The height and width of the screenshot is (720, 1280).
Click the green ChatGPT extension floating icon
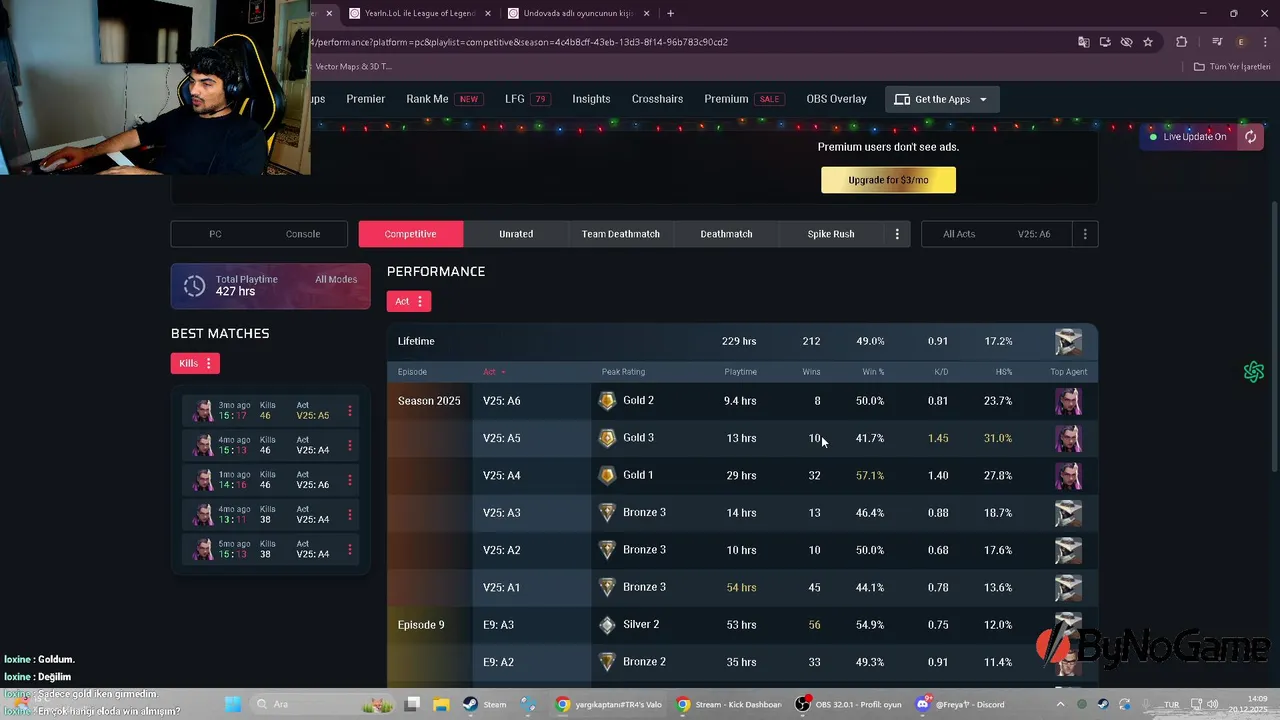click(1254, 372)
